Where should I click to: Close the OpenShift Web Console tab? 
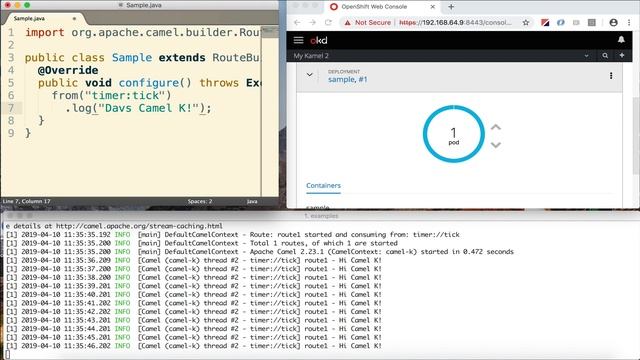click(x=433, y=7)
